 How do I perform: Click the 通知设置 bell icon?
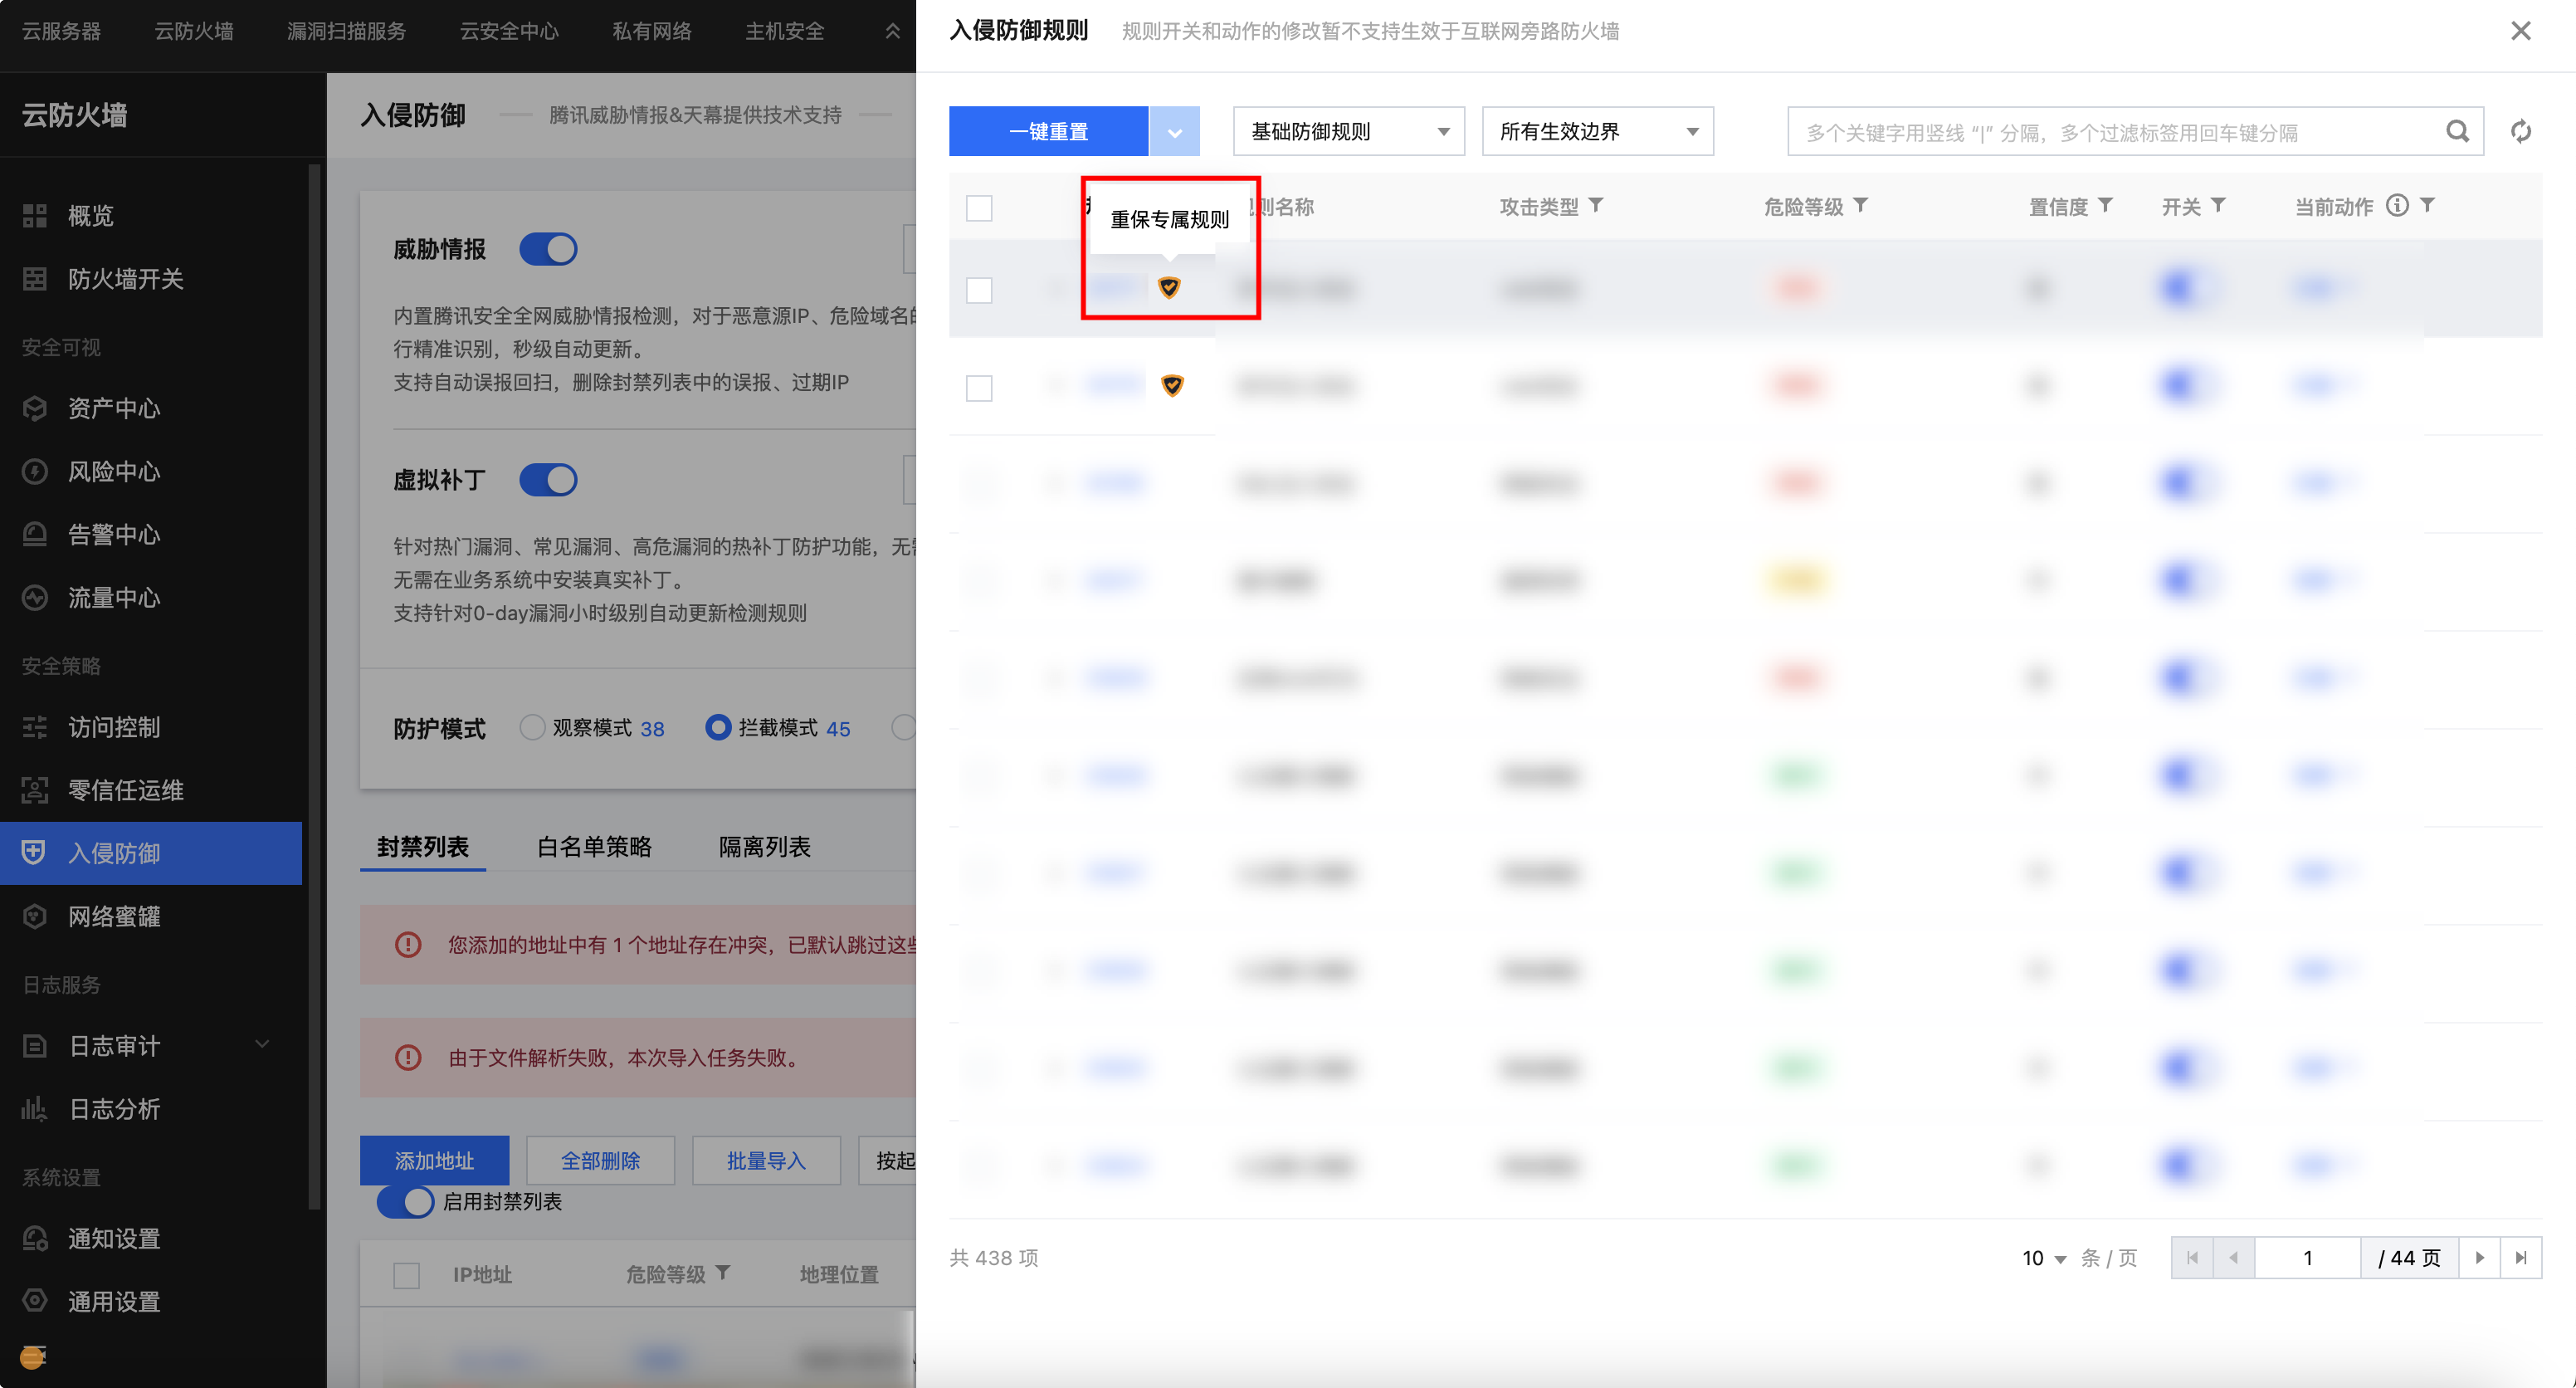pos(35,1239)
